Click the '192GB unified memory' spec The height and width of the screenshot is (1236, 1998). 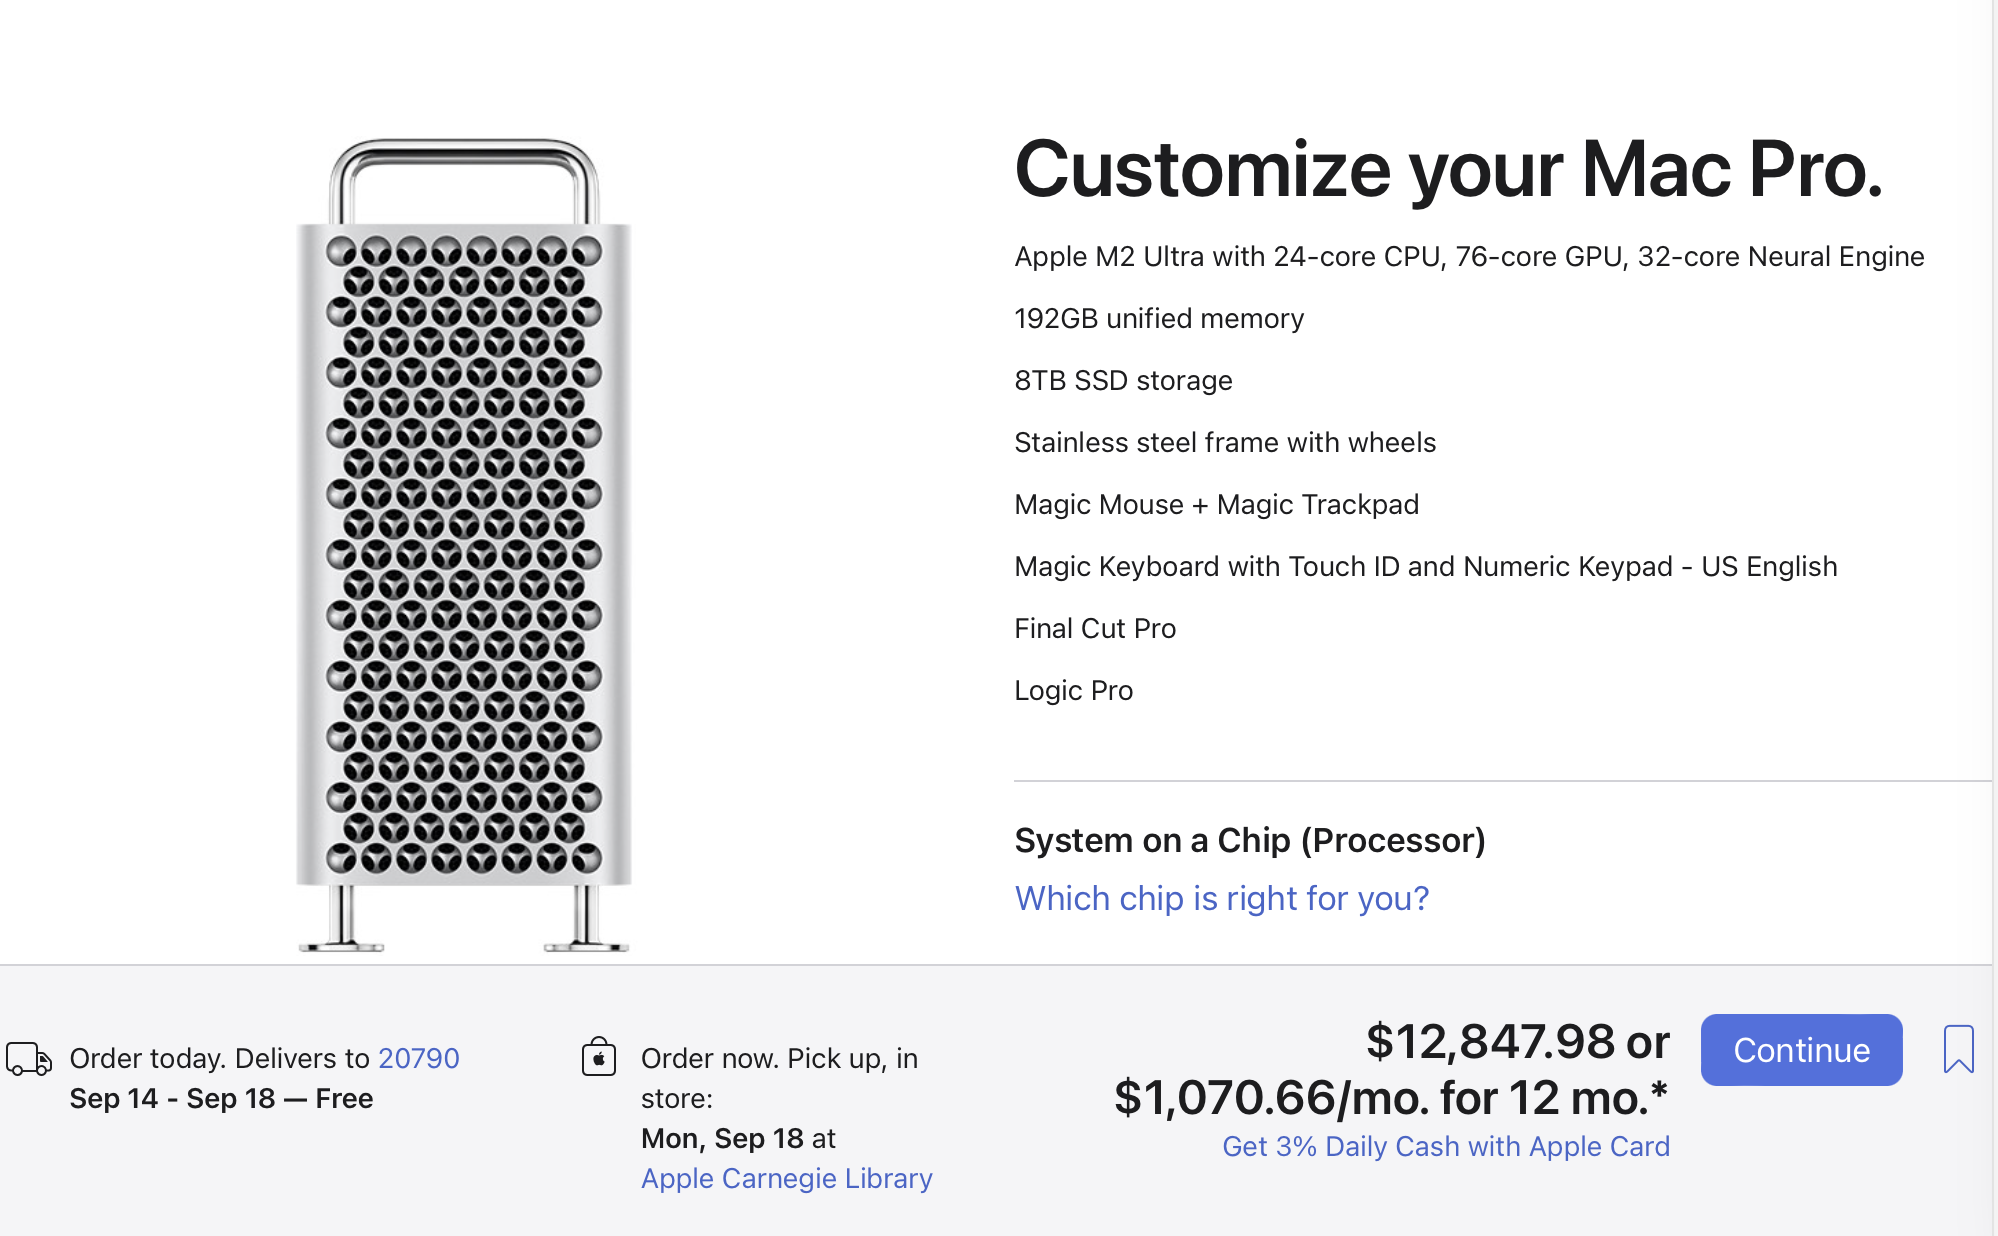pyautogui.click(x=1158, y=319)
